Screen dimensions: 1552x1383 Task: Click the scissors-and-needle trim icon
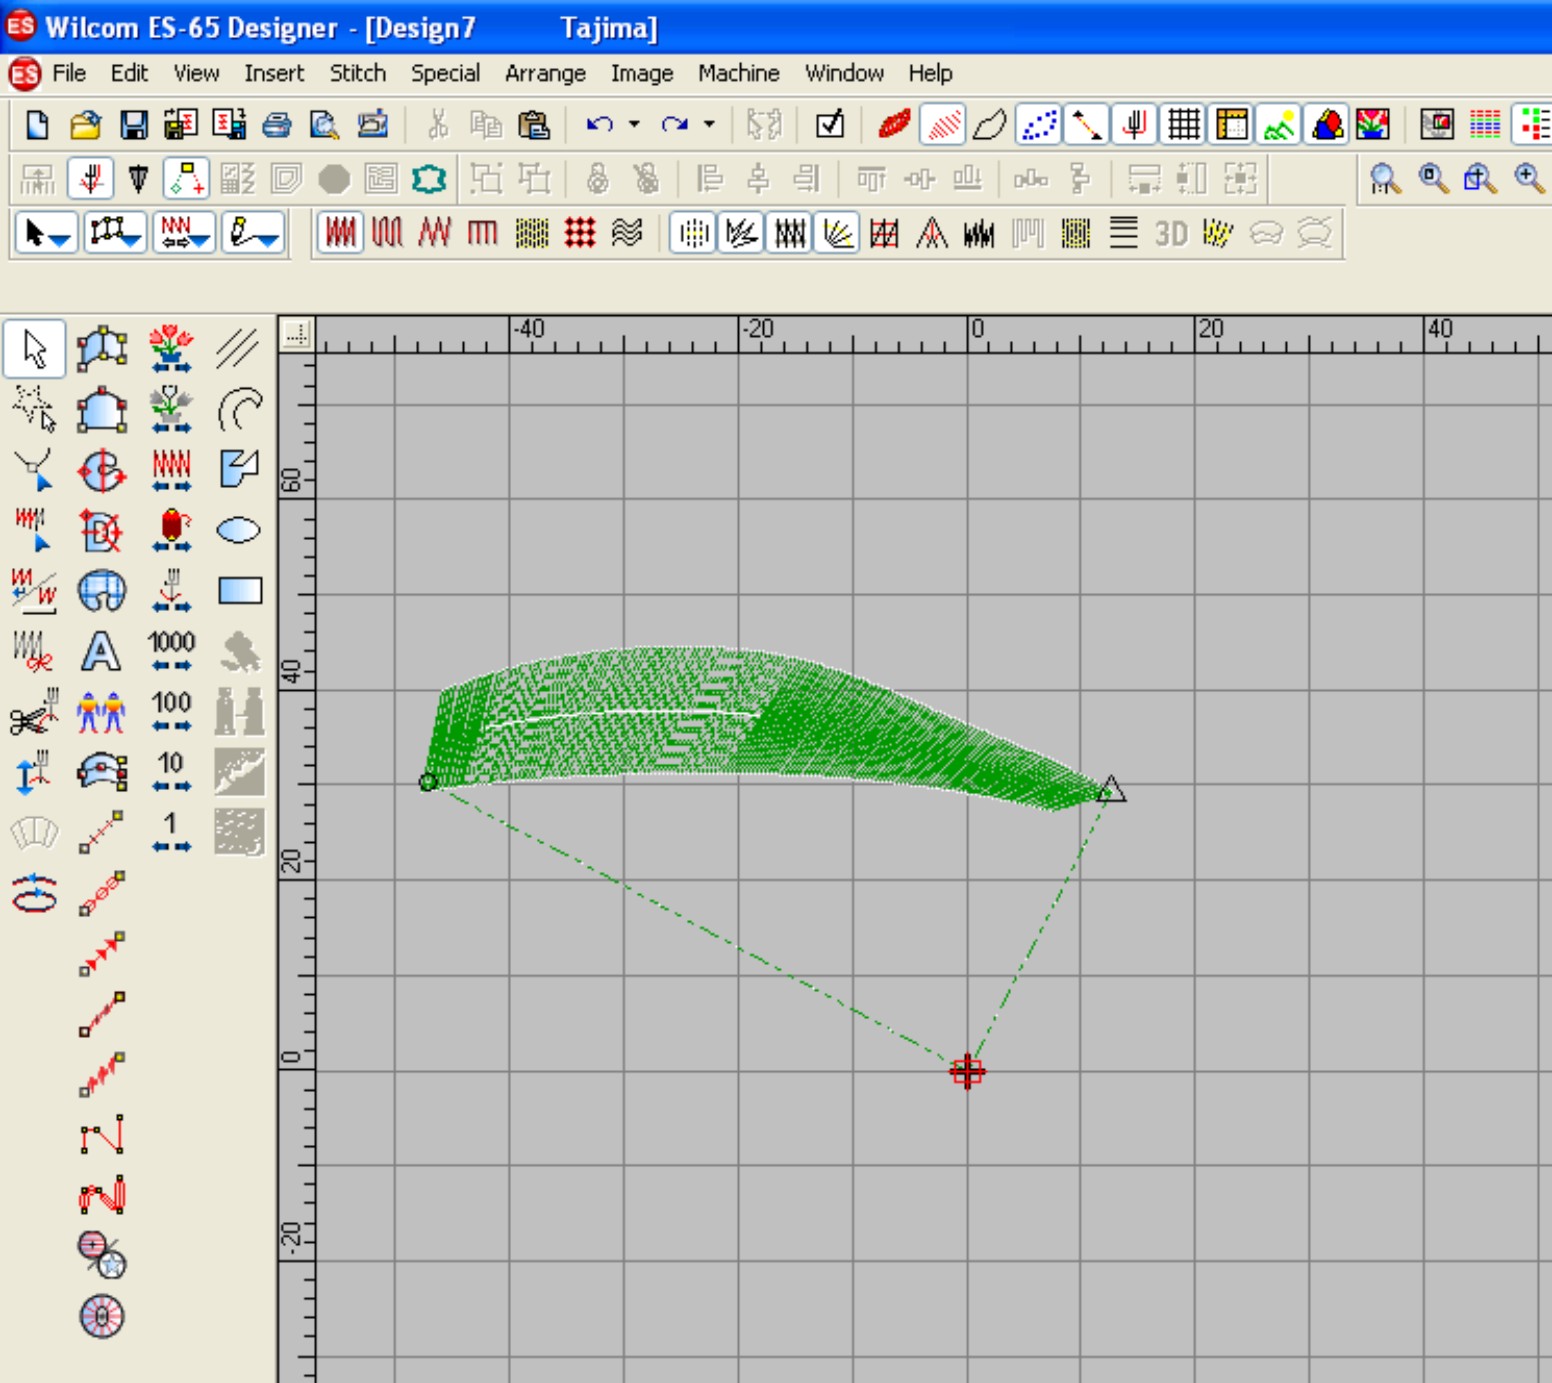point(33,712)
